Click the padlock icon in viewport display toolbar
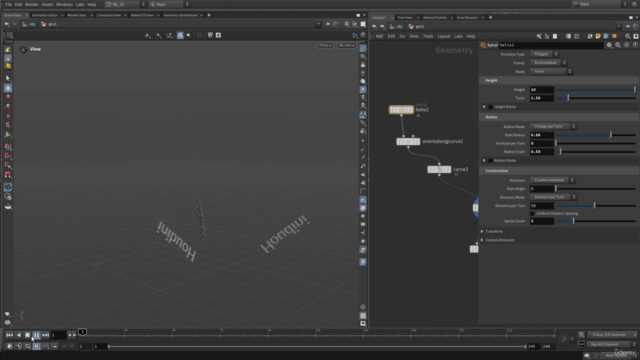 tap(363, 64)
